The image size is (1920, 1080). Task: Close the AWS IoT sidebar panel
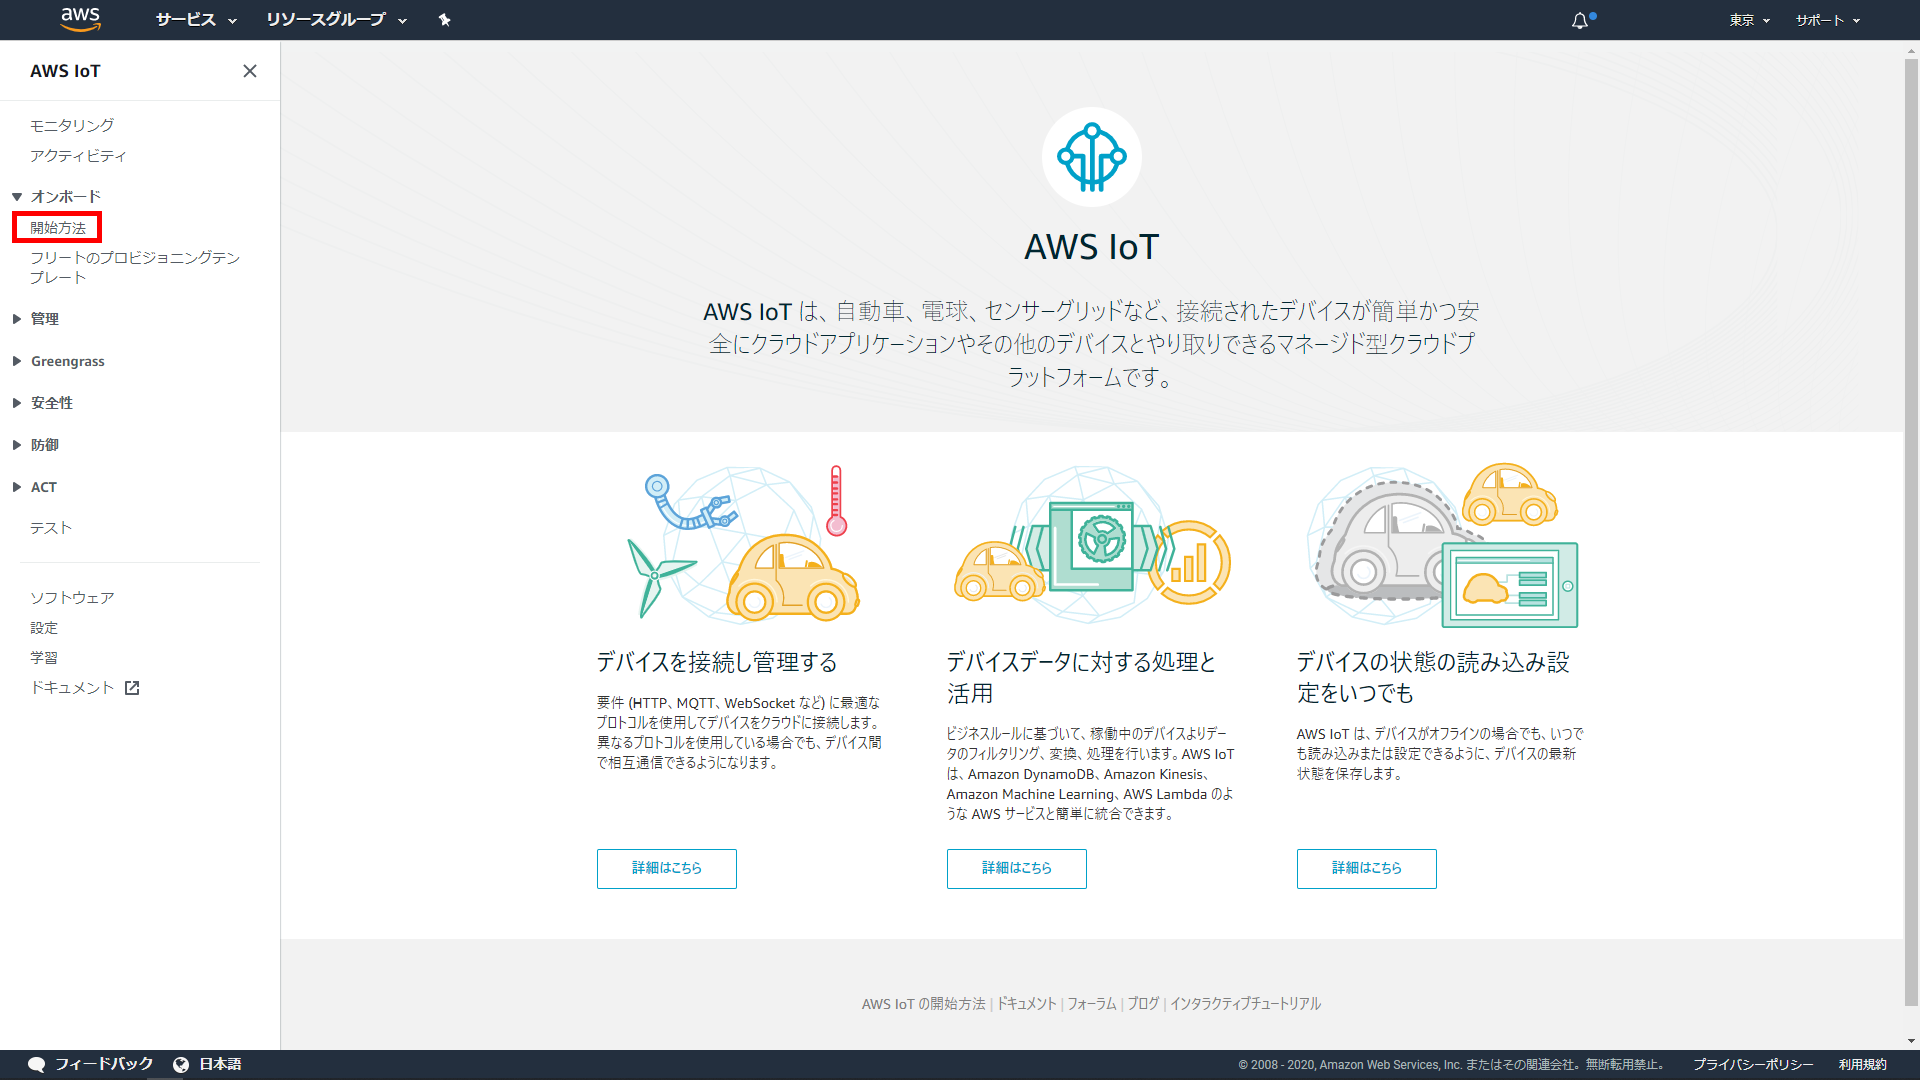coord(250,71)
